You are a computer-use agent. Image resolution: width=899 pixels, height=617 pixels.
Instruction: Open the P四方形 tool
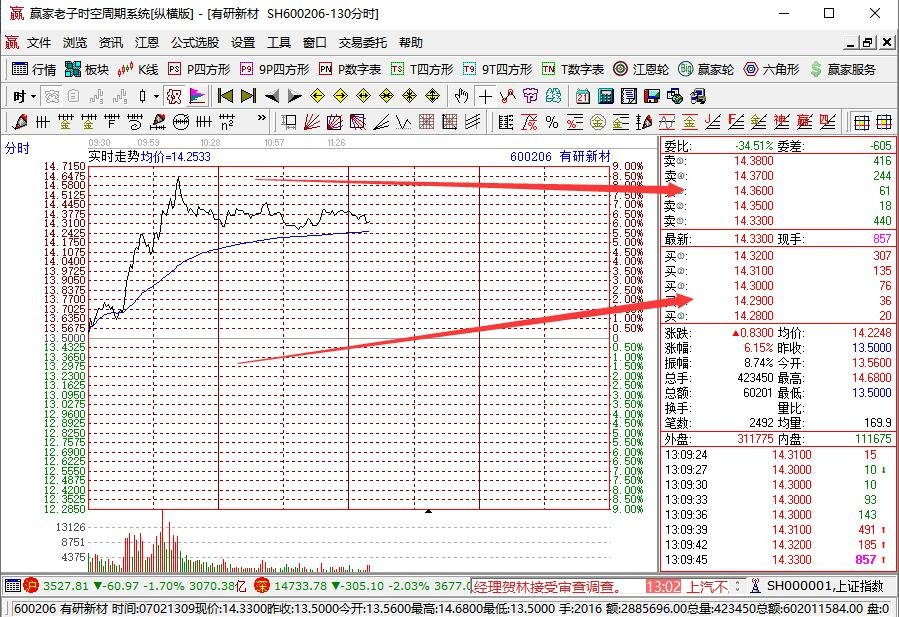[x=199, y=69]
